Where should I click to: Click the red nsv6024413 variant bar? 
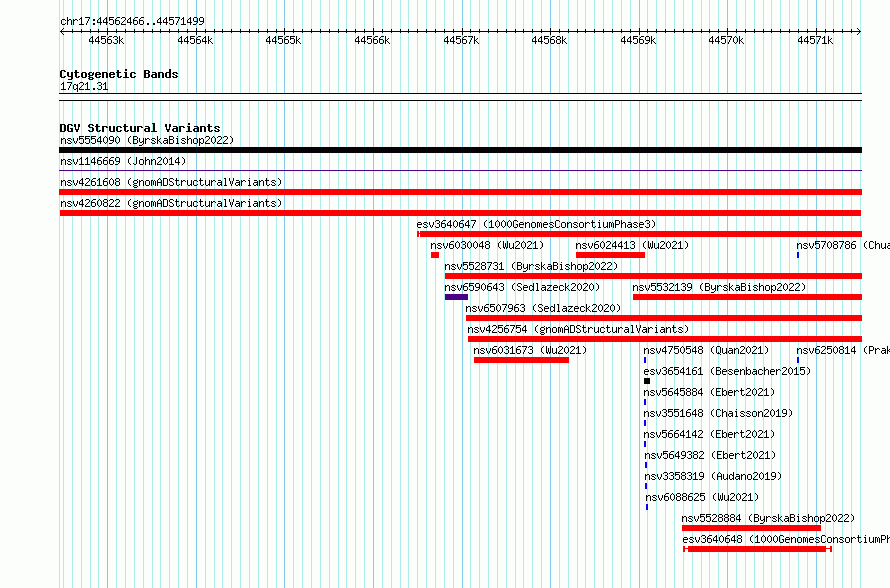pyautogui.click(x=610, y=255)
